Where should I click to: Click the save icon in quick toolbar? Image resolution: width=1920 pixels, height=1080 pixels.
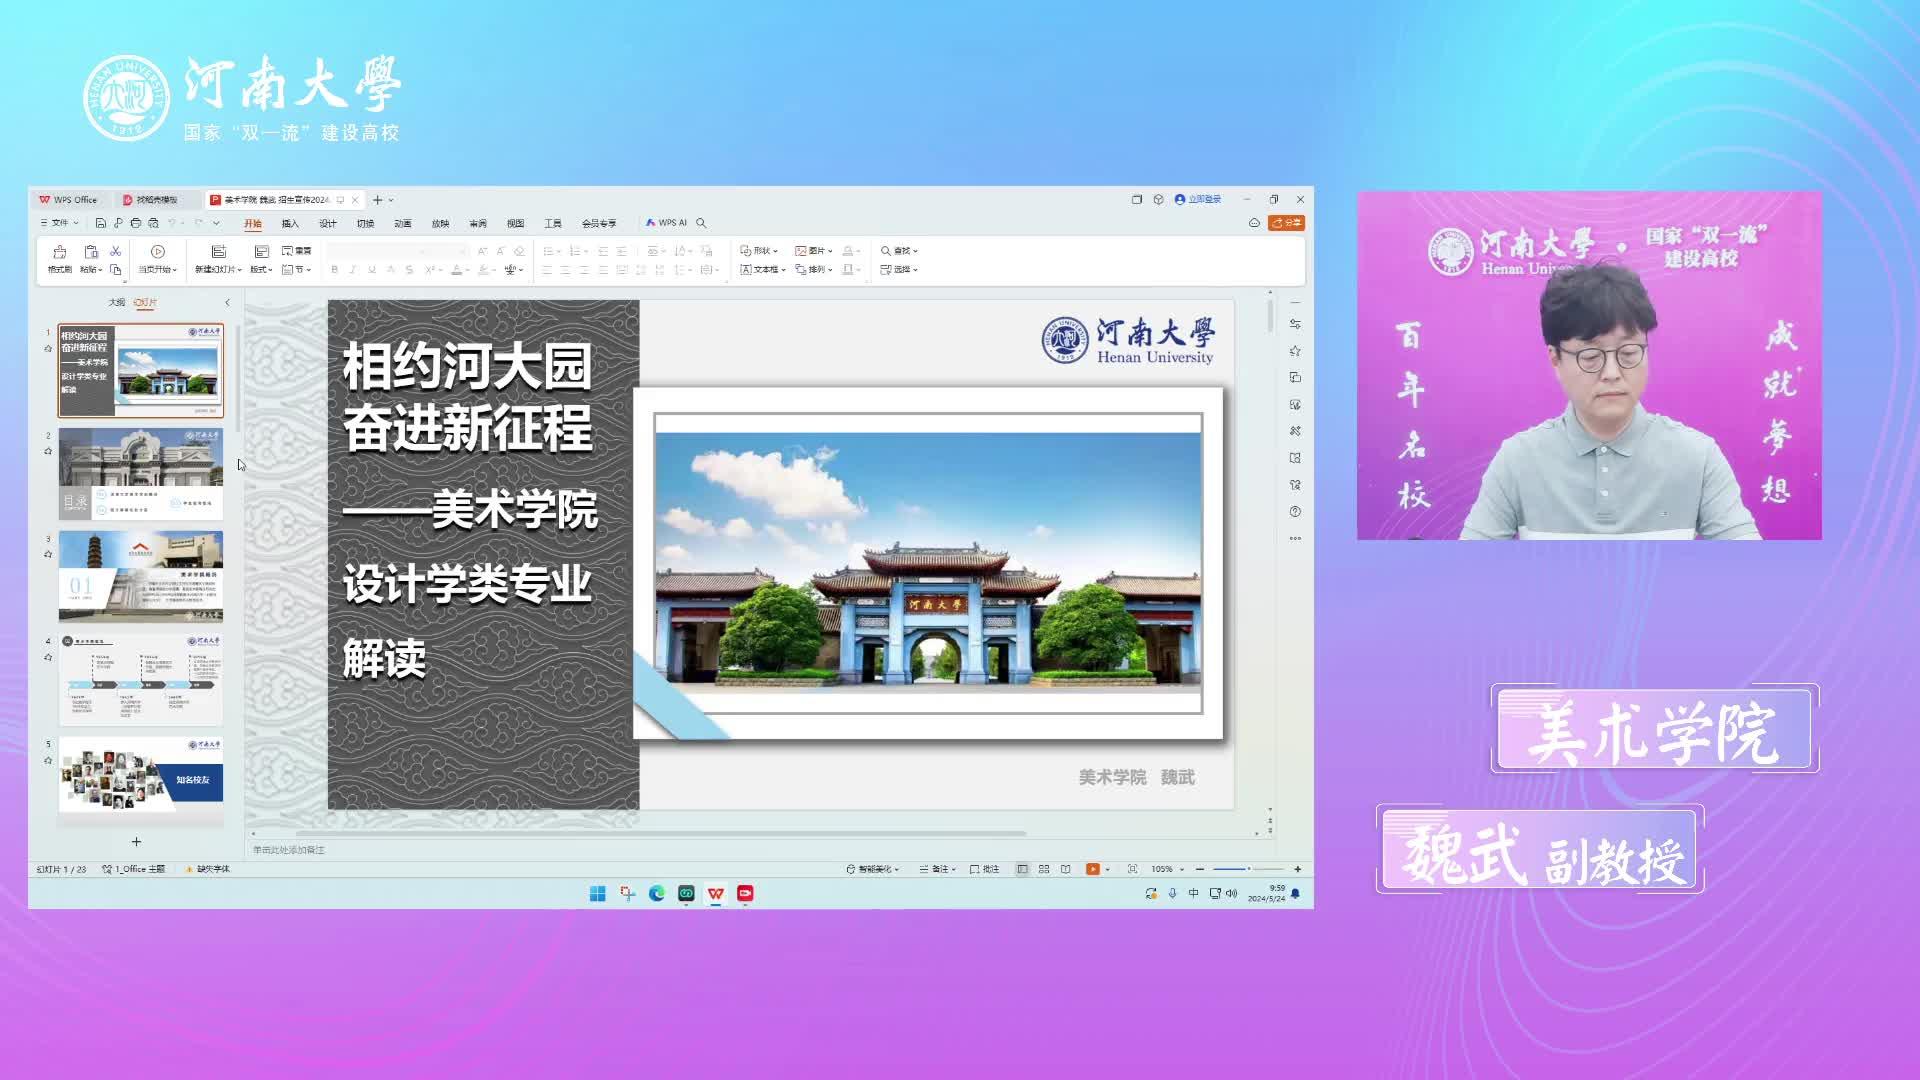(x=100, y=223)
